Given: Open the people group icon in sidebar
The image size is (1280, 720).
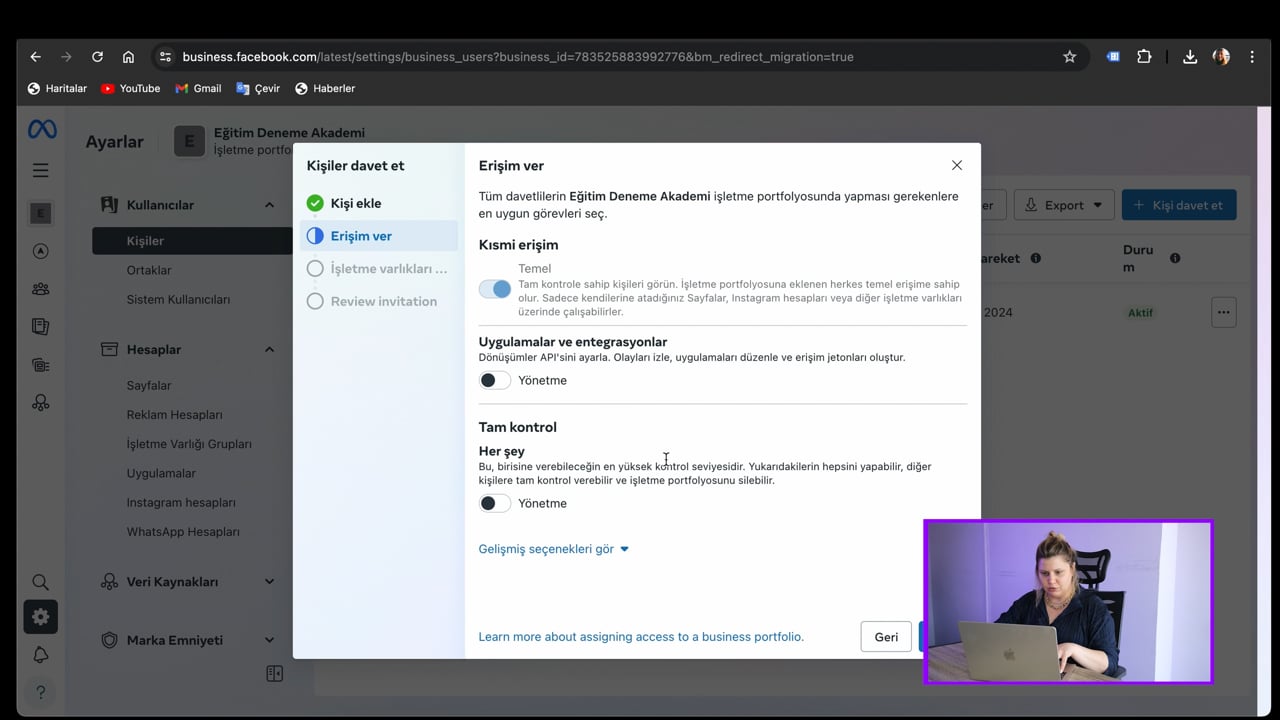Looking at the screenshot, I should [41, 289].
